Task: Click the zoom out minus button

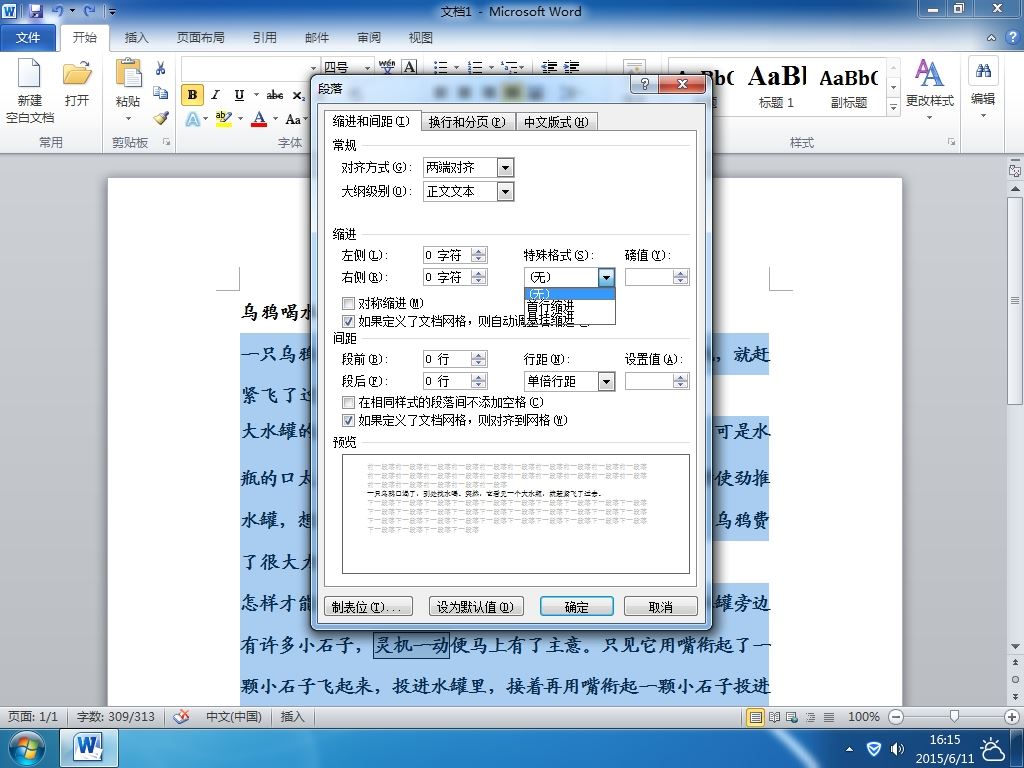Action: (897, 717)
